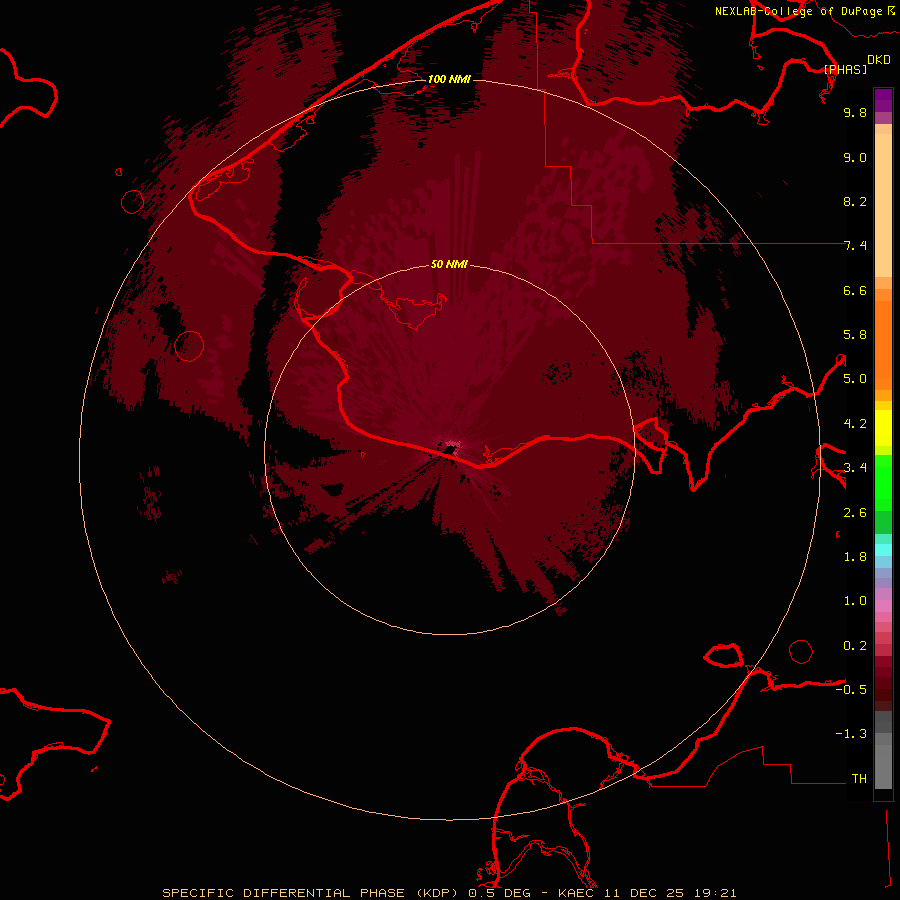Click the DKD label above the color scale
900x900 pixels.
879,59
